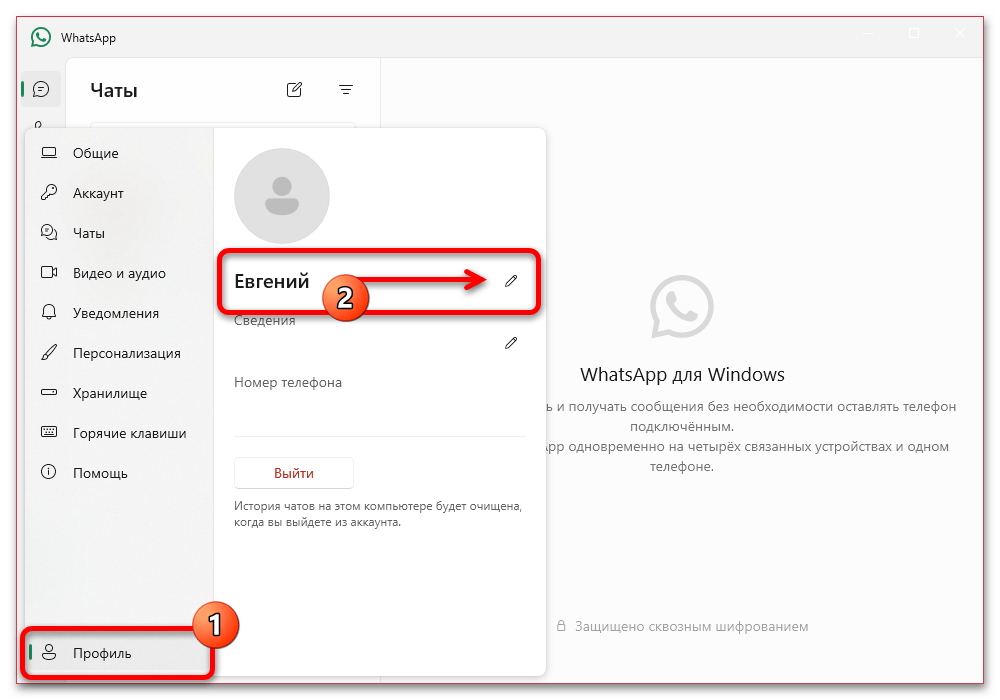
Task: Click the История чатов logout notice text
Action: pyautogui.click(x=378, y=514)
